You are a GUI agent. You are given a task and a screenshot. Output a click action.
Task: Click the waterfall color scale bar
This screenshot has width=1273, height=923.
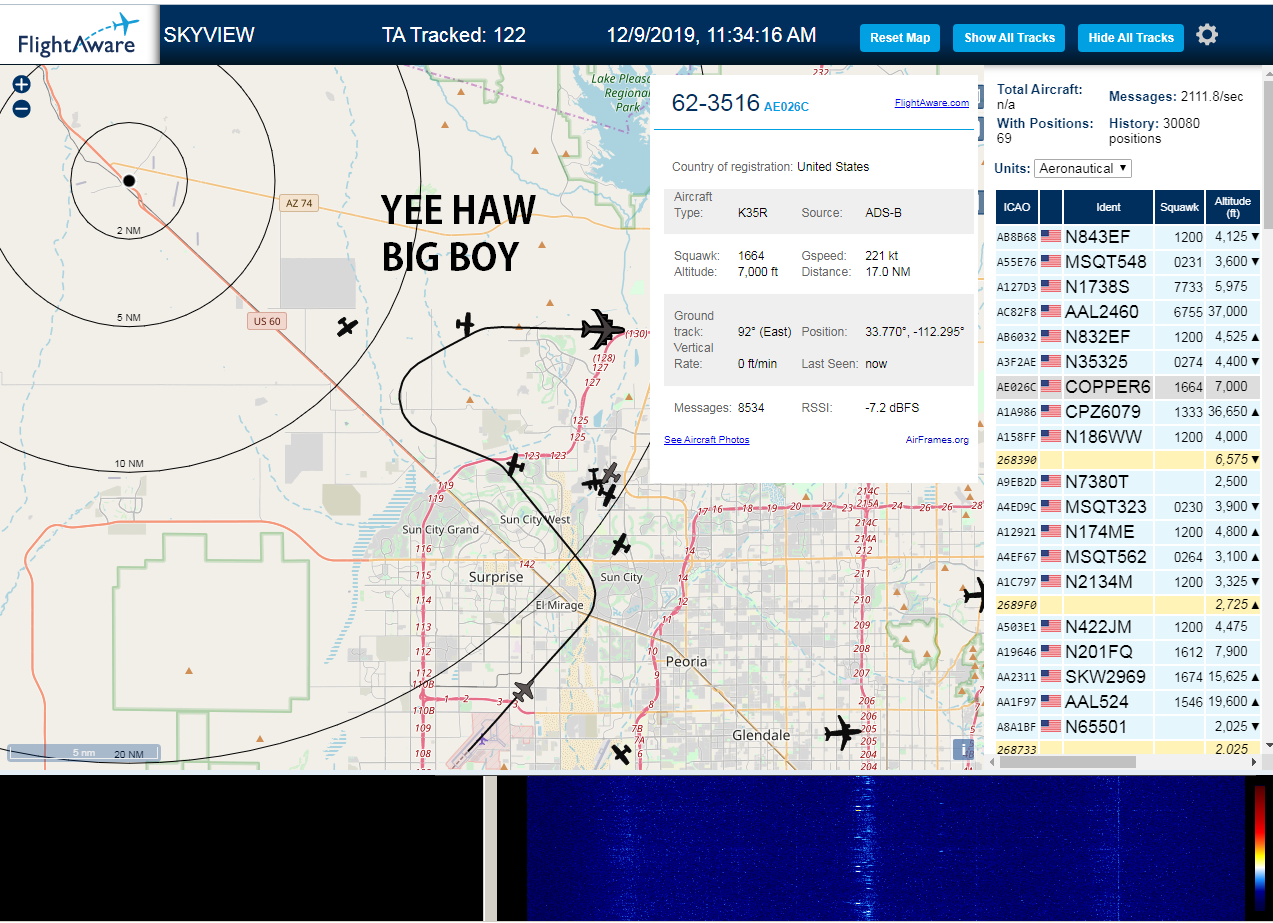click(1260, 846)
